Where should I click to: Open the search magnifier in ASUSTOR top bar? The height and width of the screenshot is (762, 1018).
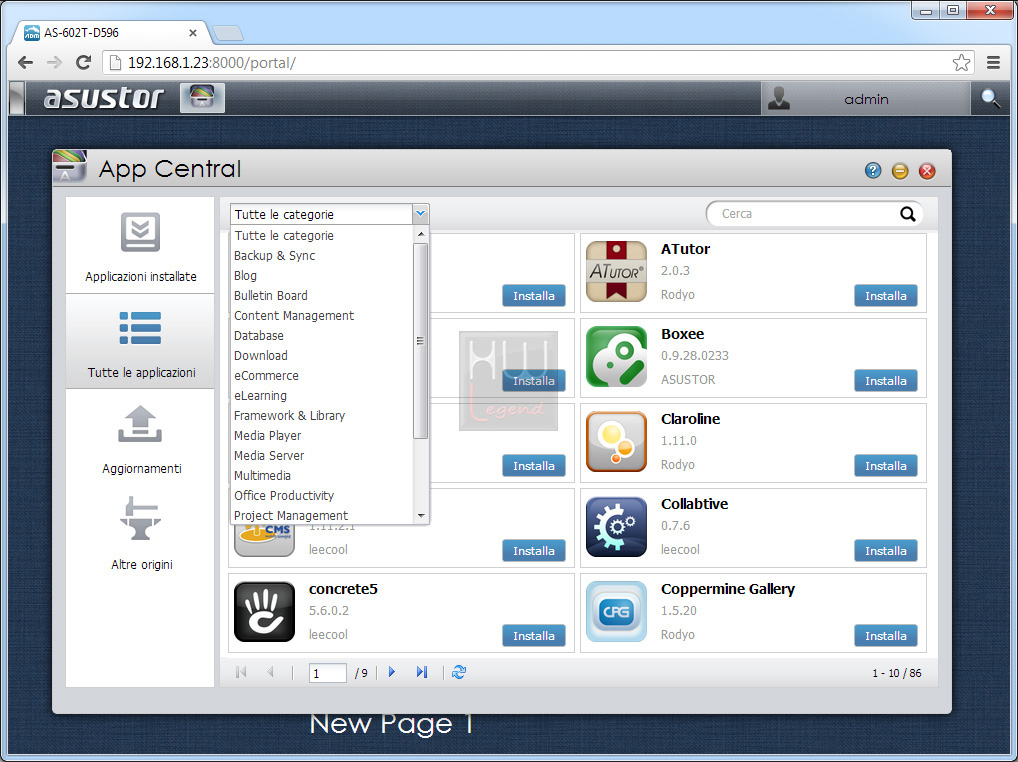click(990, 99)
